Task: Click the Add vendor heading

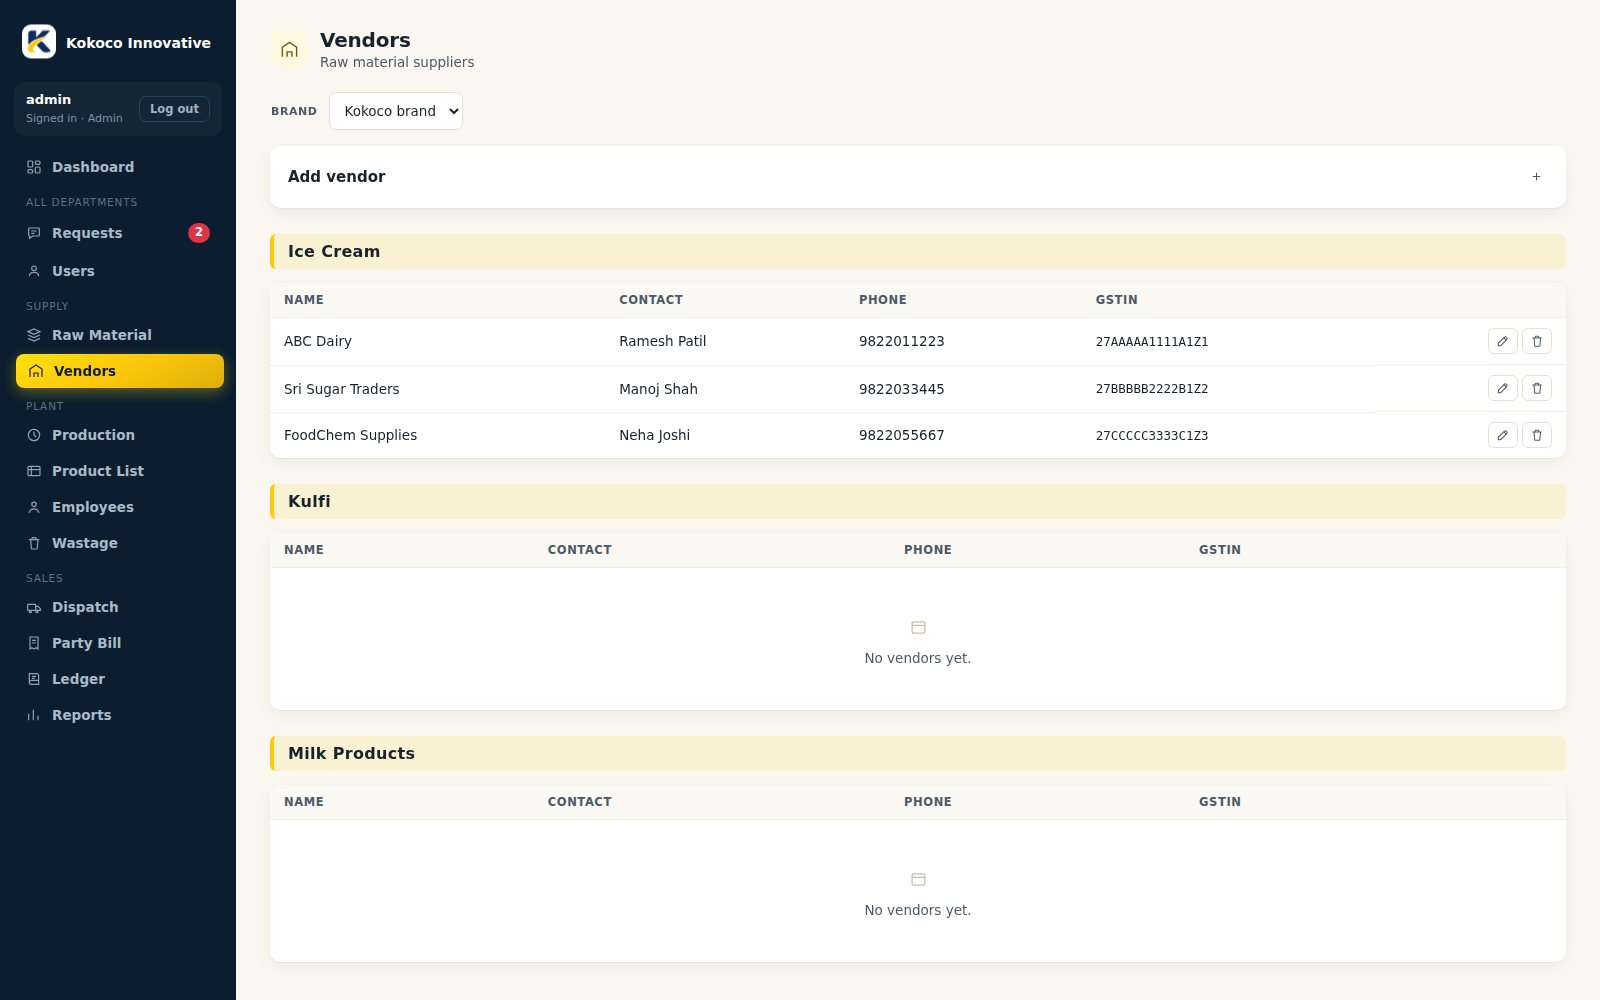Action: [x=336, y=176]
